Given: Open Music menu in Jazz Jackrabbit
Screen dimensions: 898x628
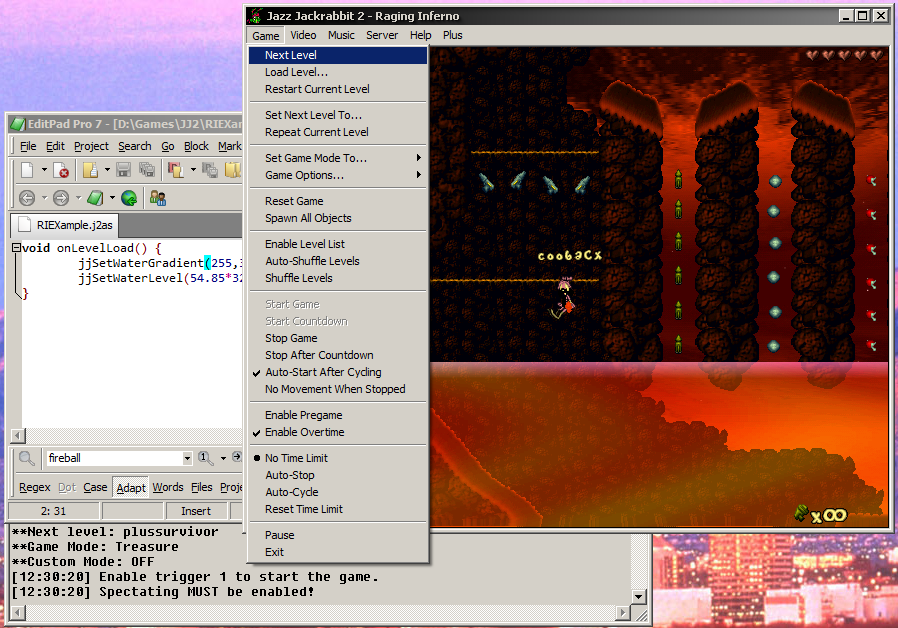Looking at the screenshot, I should pos(341,35).
